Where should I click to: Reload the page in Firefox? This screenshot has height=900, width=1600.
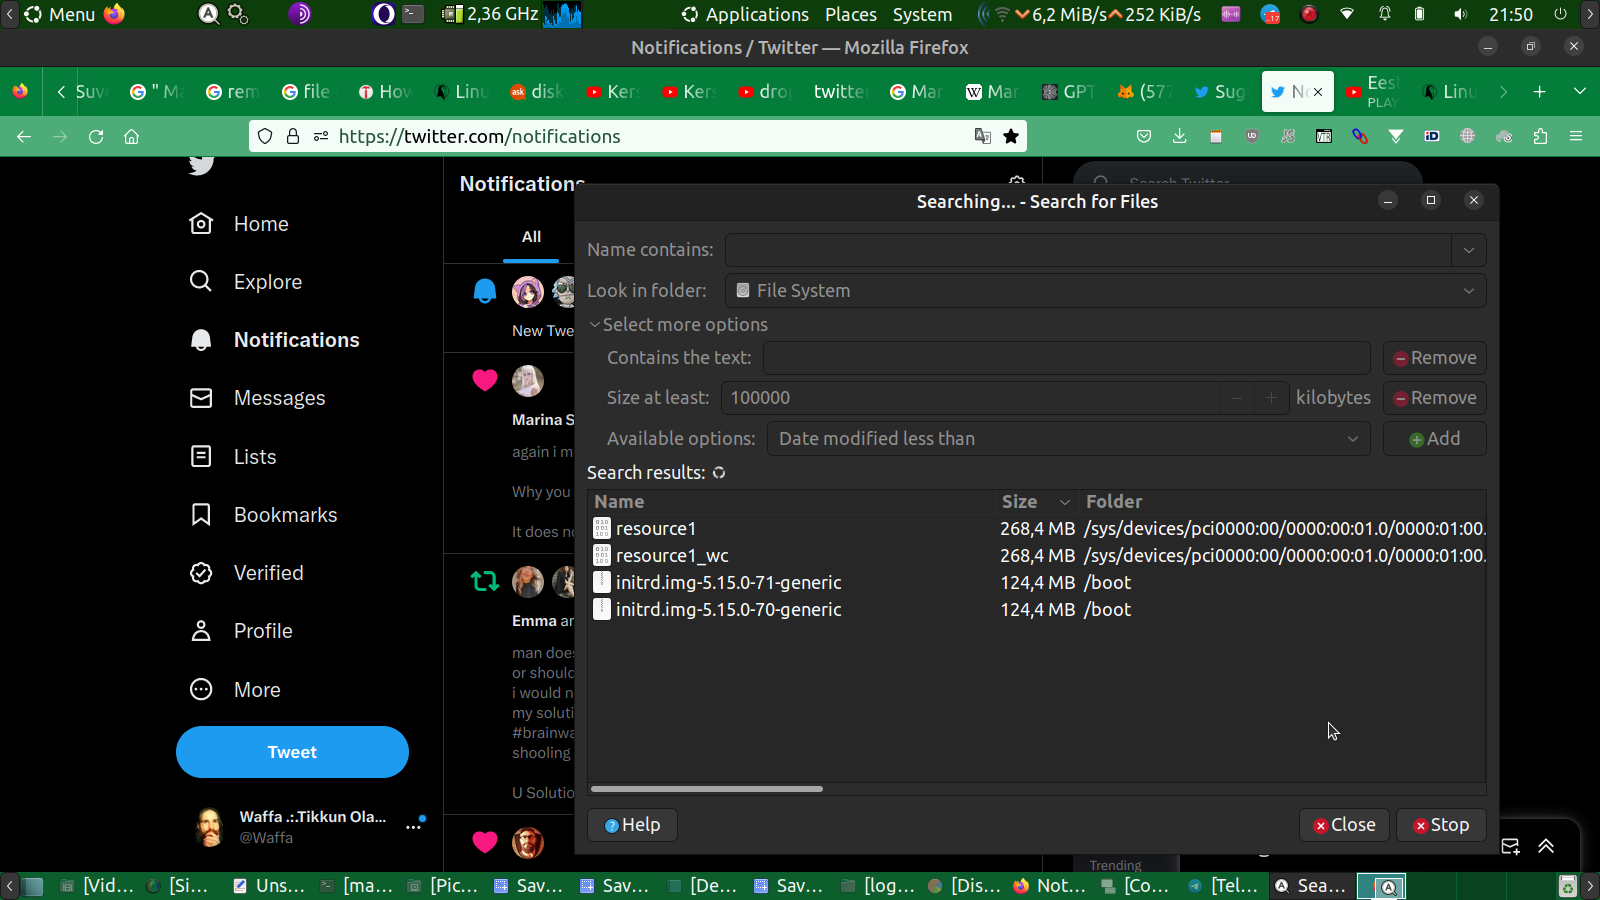click(96, 136)
